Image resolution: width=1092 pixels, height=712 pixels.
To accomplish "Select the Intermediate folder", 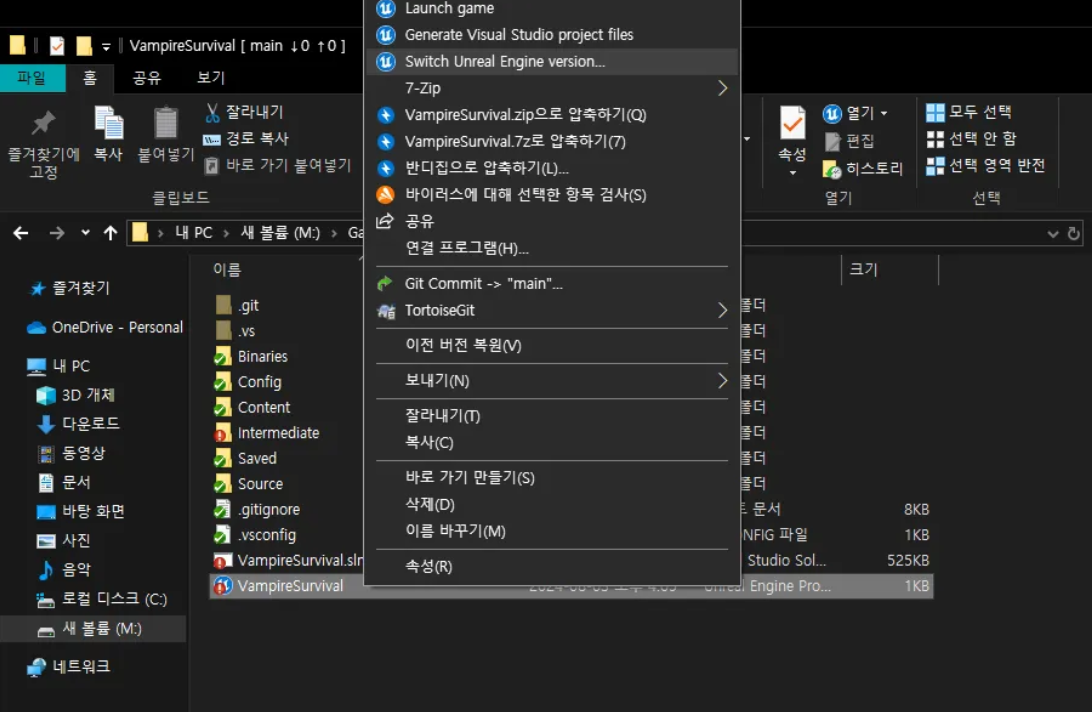I will point(266,433).
